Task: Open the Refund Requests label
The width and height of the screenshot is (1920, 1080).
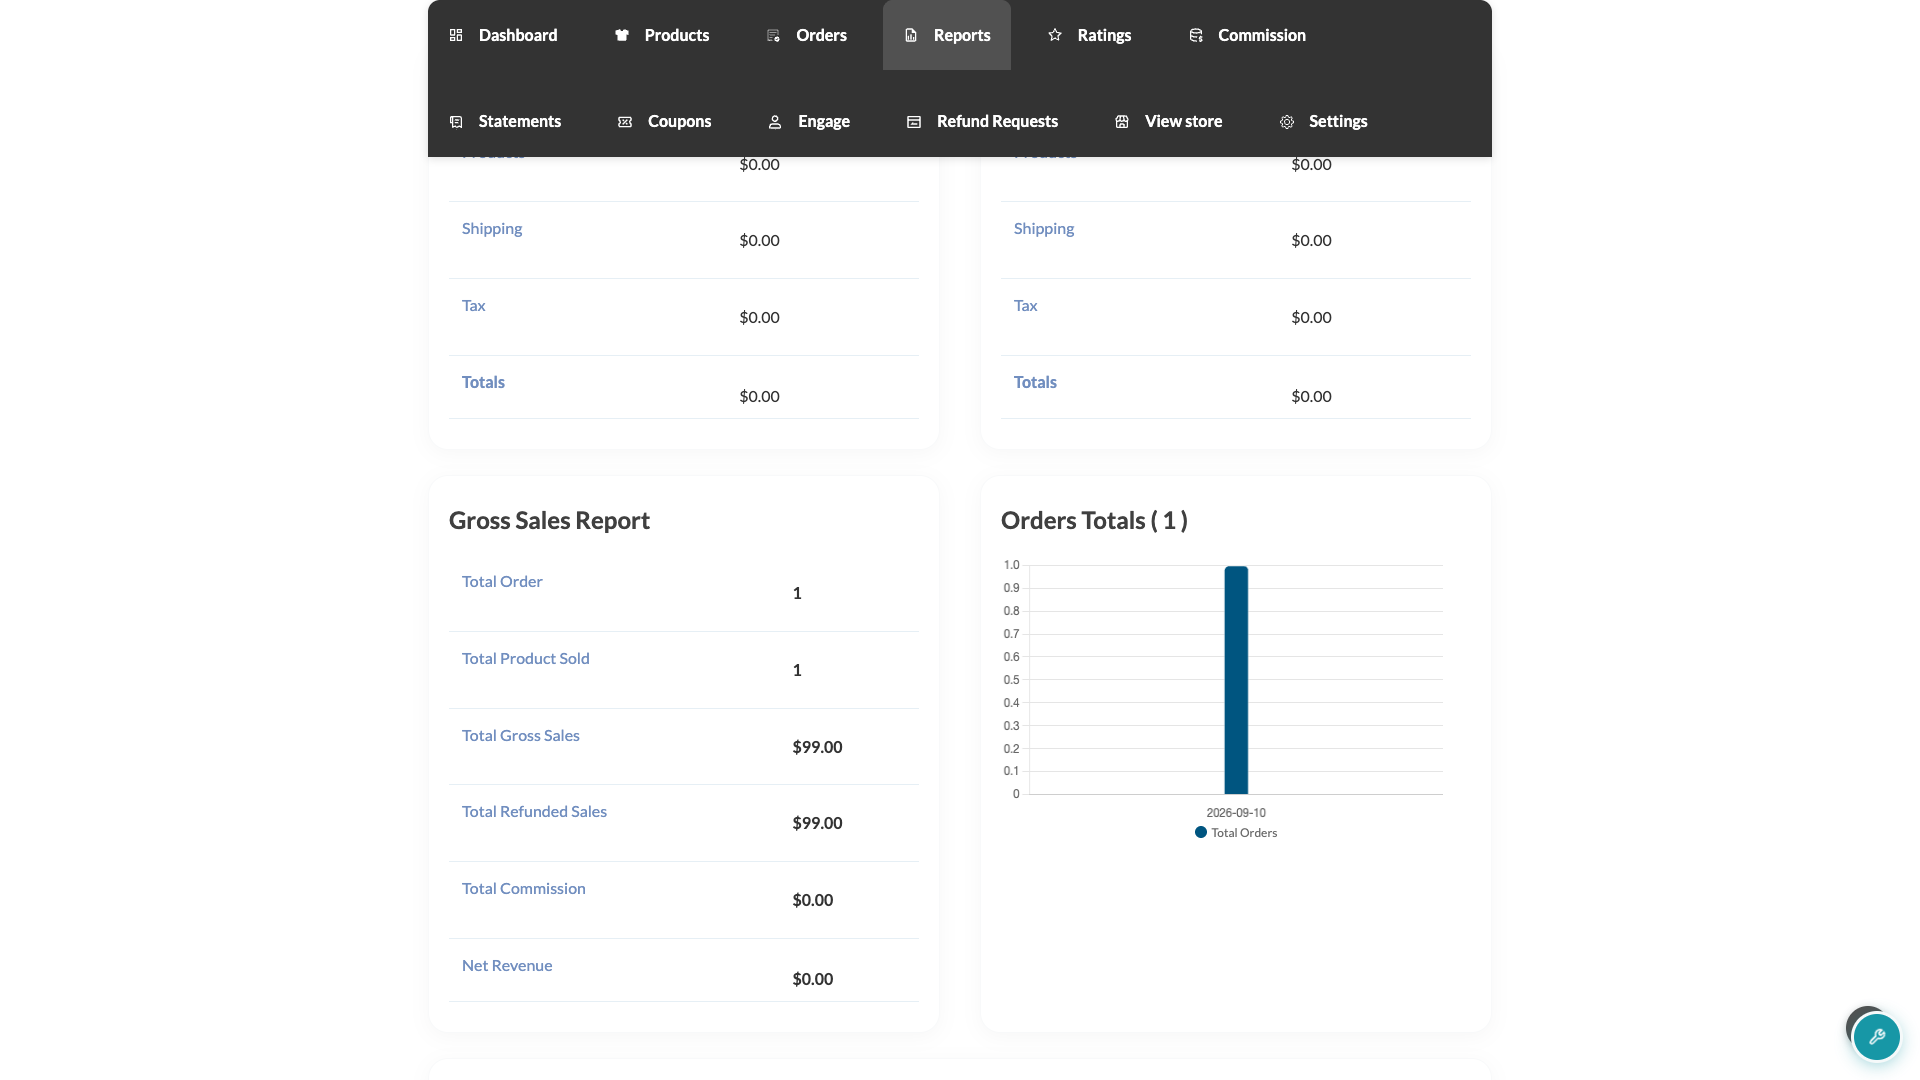Action: click(x=997, y=121)
